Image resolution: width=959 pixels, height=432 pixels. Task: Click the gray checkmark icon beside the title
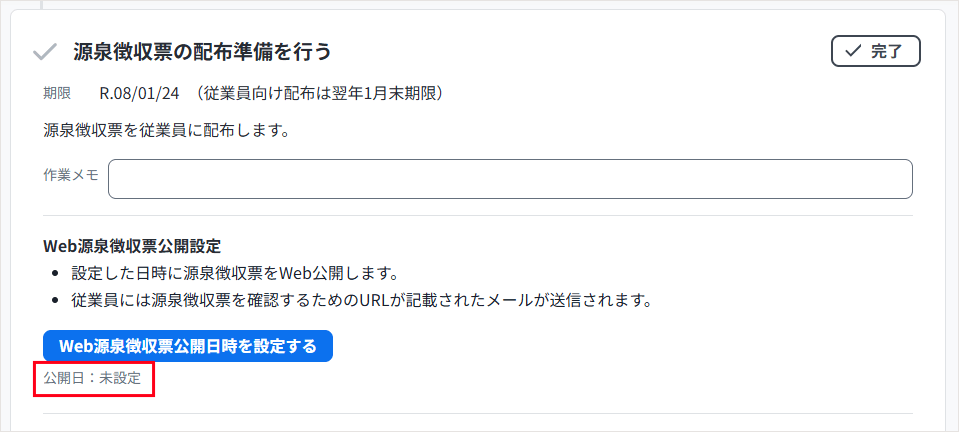tap(44, 51)
